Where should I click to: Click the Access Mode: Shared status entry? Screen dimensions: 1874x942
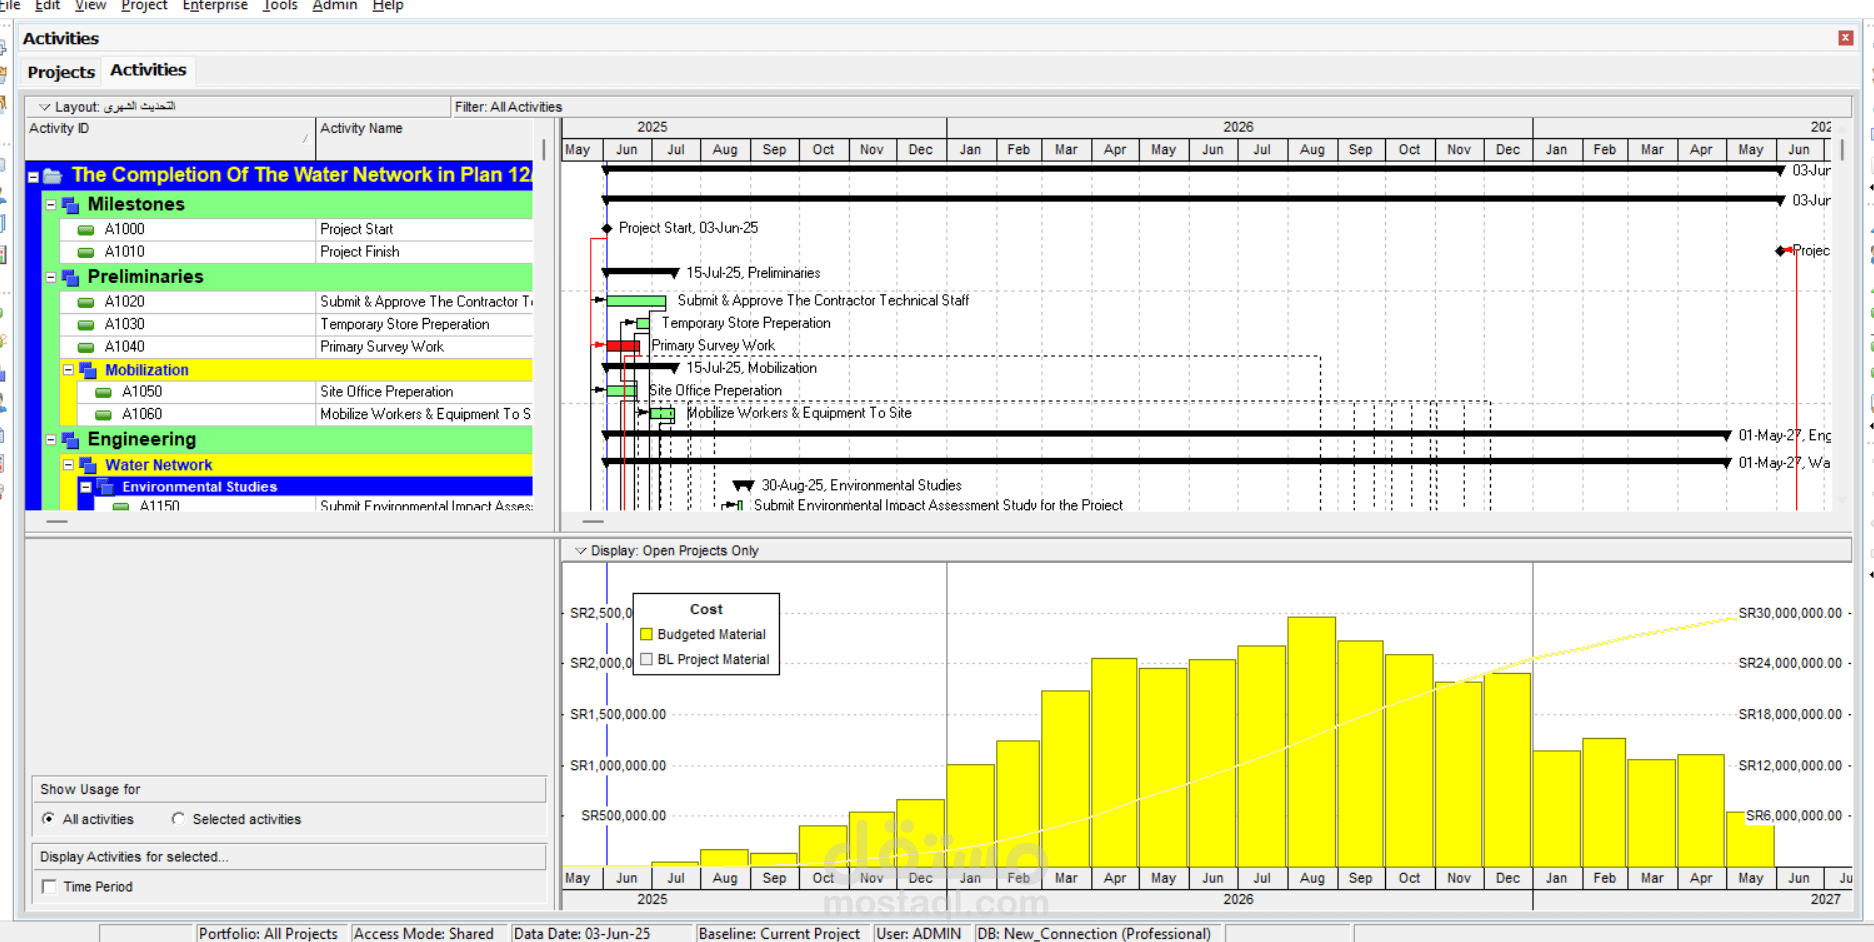point(424,933)
